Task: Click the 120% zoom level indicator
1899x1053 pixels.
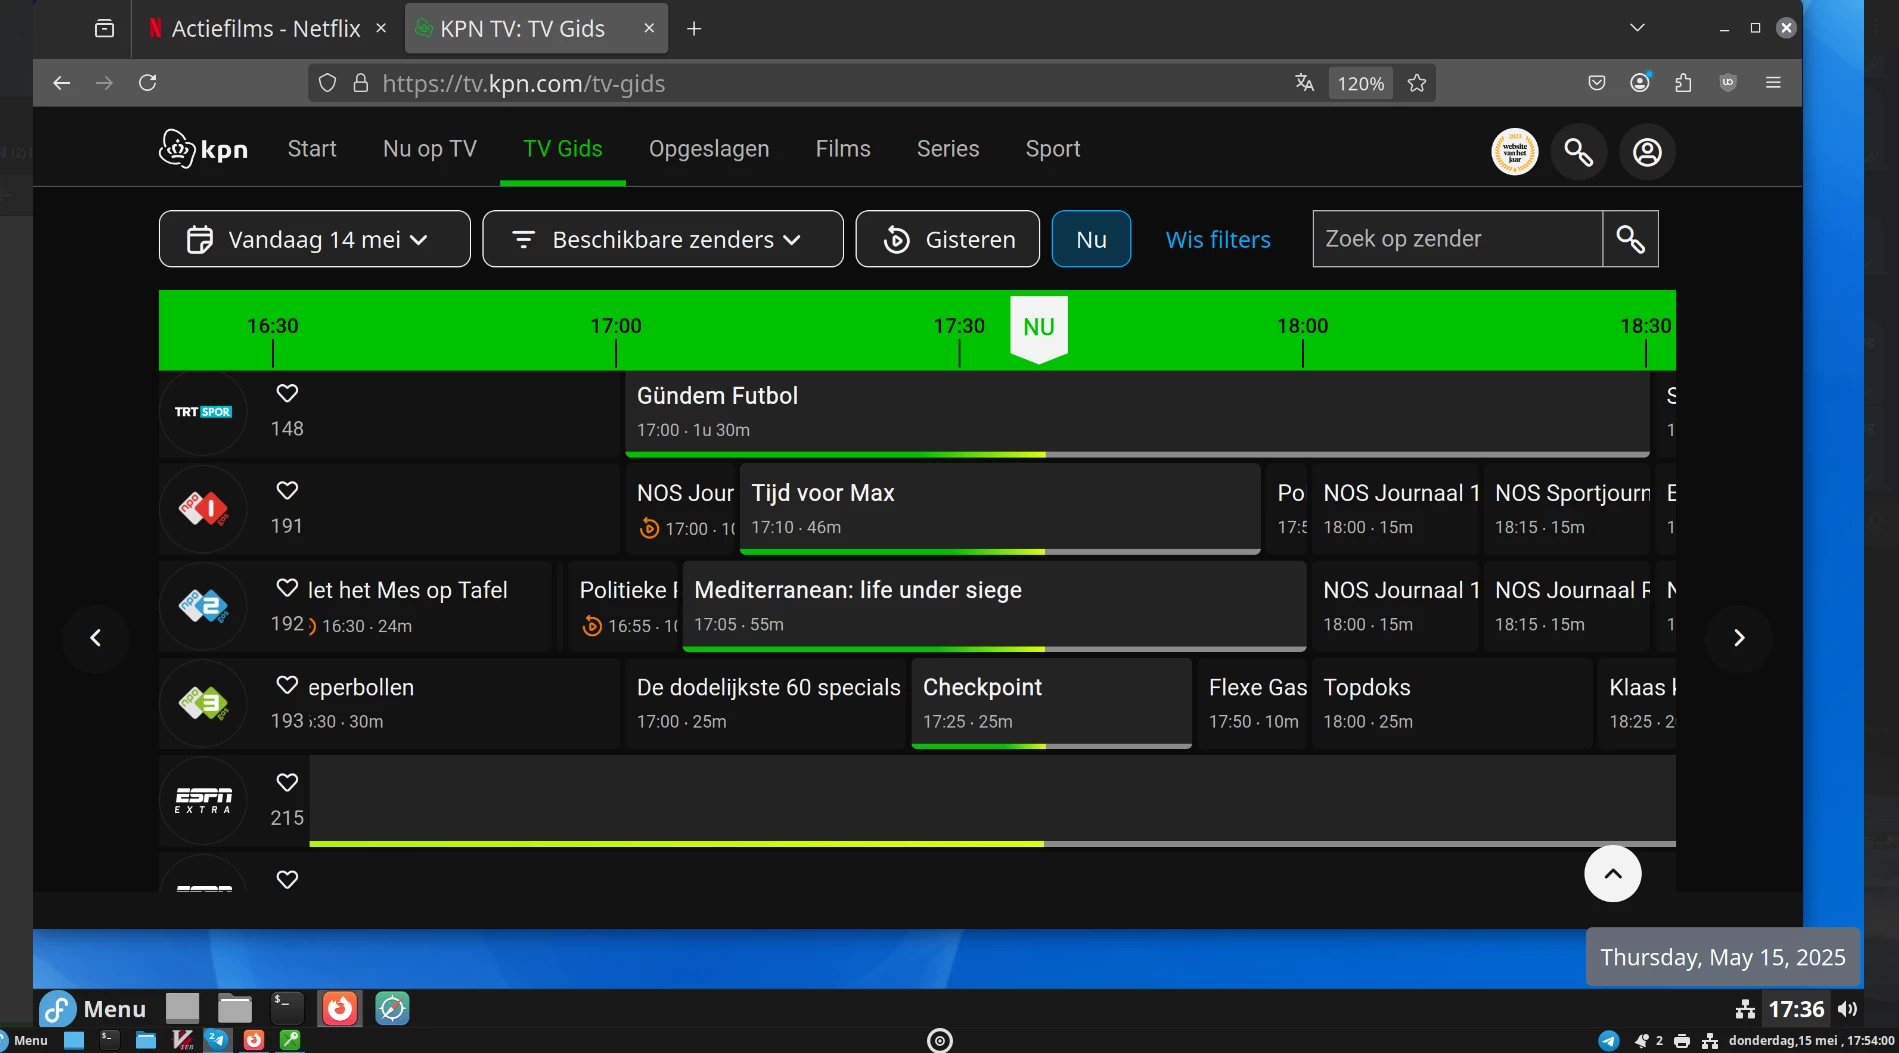Action: click(1361, 84)
